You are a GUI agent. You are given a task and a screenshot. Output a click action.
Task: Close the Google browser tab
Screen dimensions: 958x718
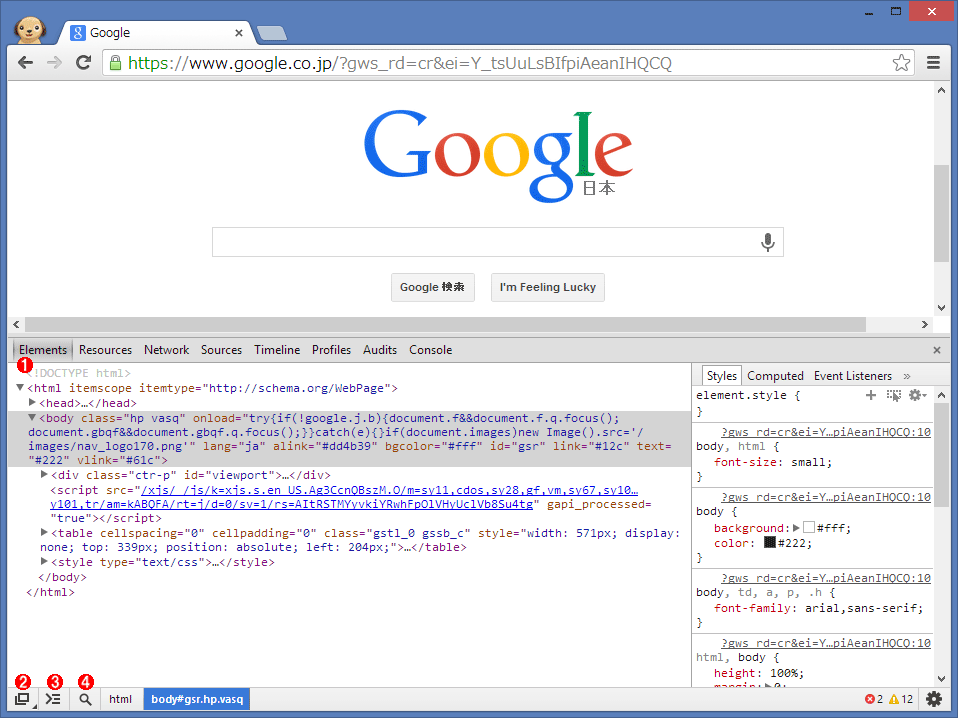coord(239,33)
